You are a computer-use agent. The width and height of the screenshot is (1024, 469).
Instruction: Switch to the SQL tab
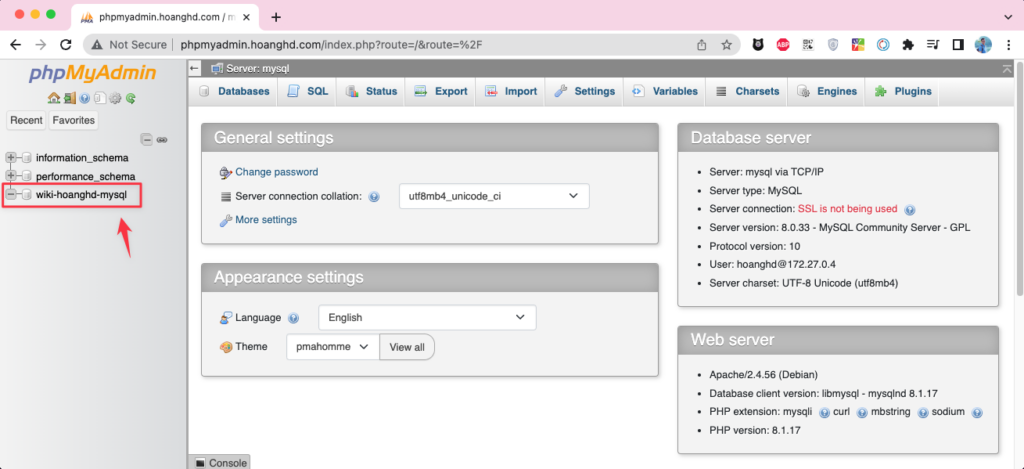(307, 91)
